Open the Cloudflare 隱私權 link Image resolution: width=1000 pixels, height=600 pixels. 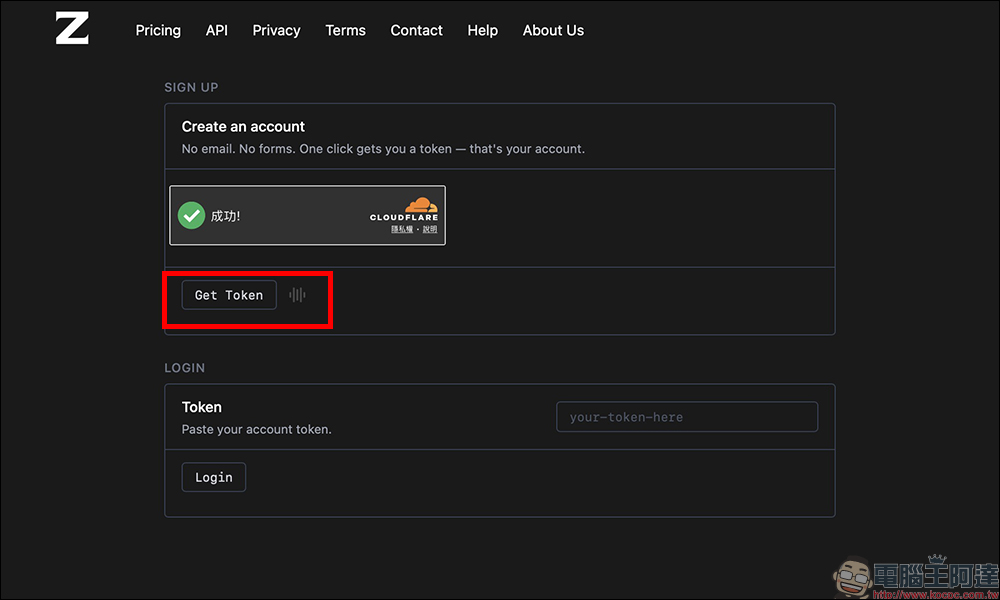(404, 229)
